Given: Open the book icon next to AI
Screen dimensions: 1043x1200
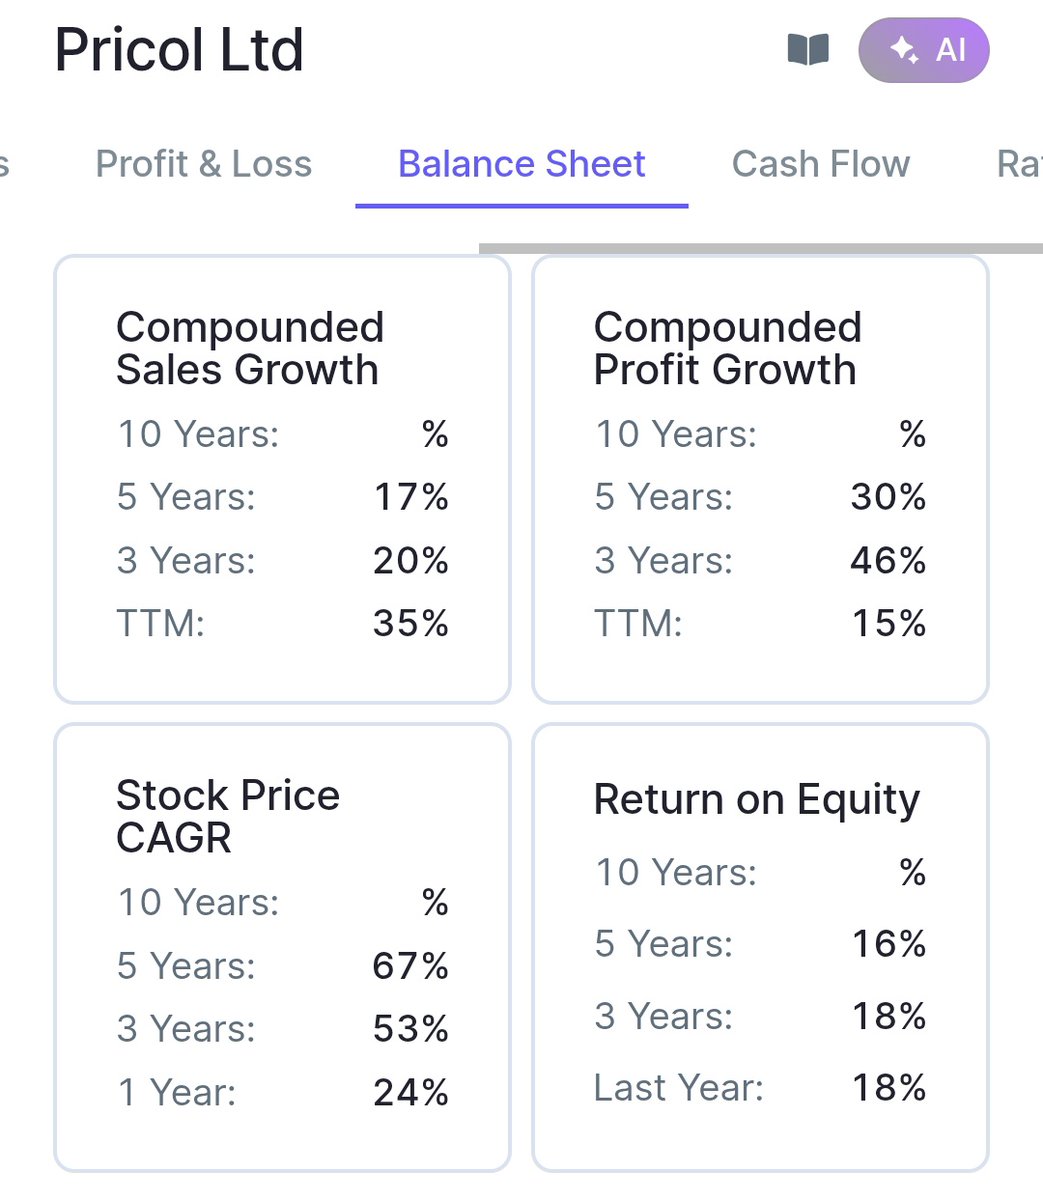Looking at the screenshot, I should click(x=808, y=49).
